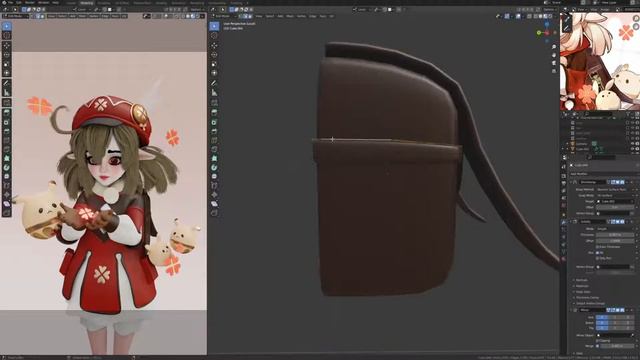
Task: Click Shrinkwrap Target object field
Action: [x=615, y=202]
